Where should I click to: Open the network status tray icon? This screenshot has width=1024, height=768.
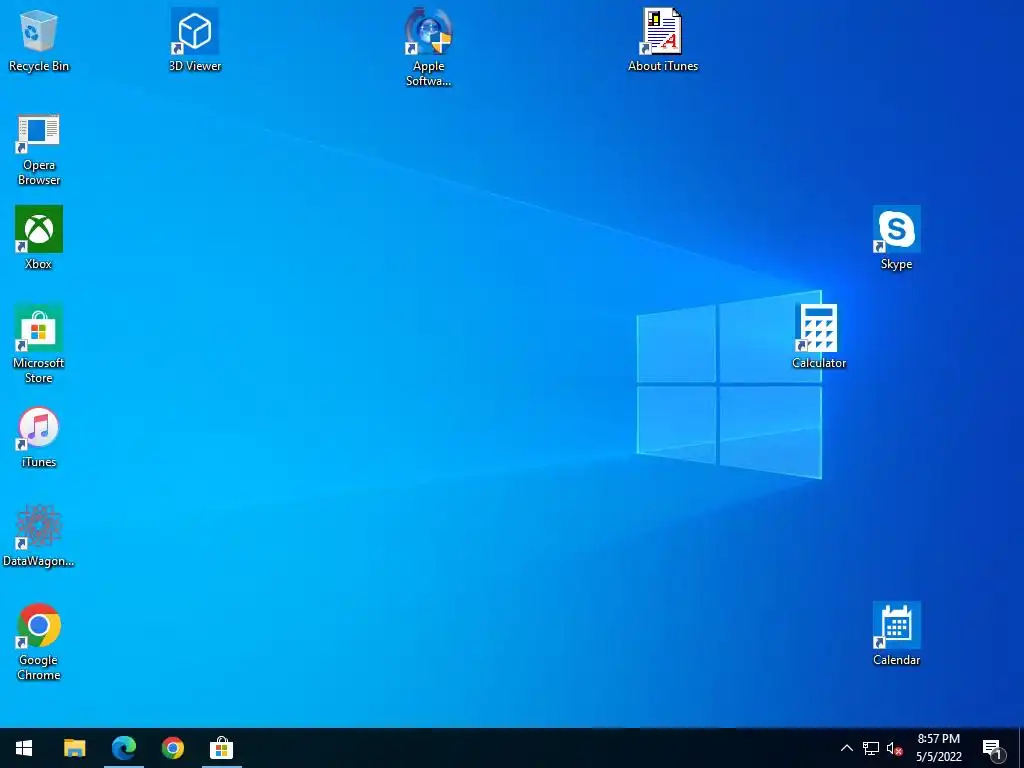871,748
